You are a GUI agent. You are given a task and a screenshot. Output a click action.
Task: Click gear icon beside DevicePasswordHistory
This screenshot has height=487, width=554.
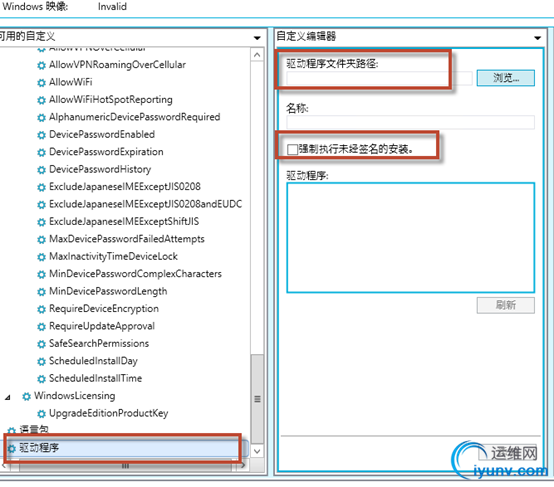pyautogui.click(x=41, y=170)
